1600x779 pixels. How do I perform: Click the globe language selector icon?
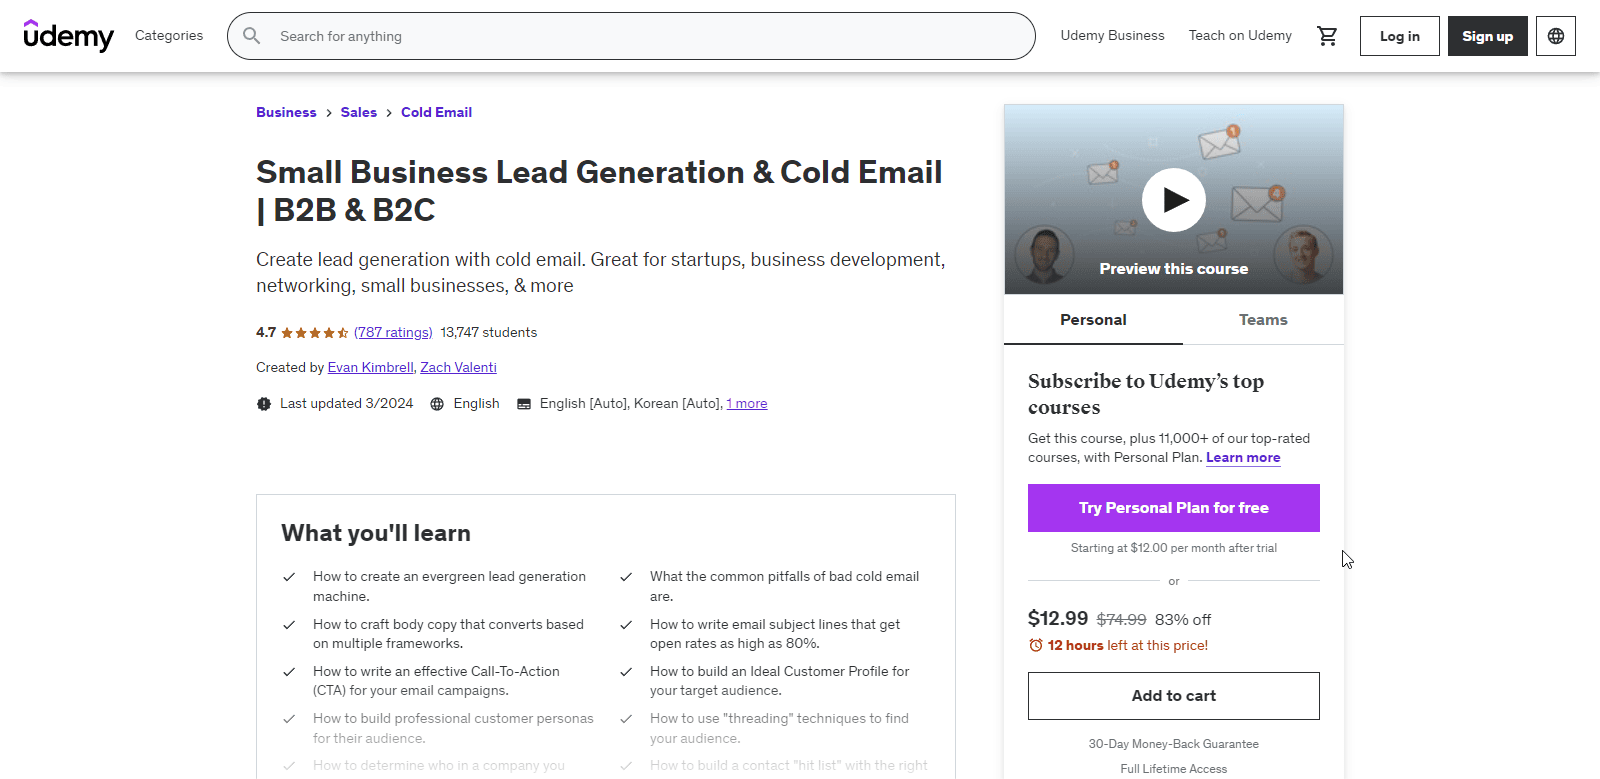1555,35
